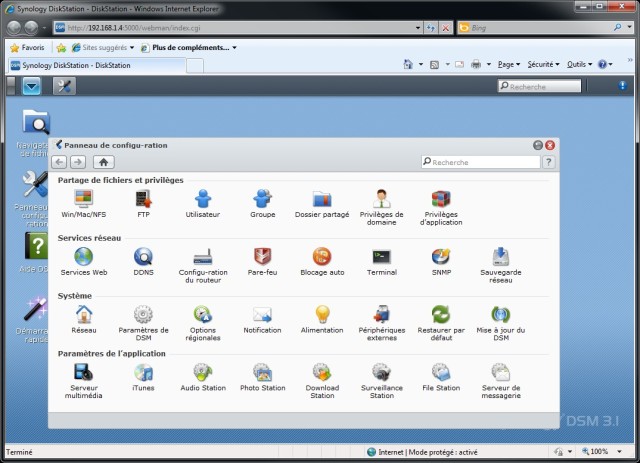The height and width of the screenshot is (463, 640).
Task: Open the Pare-feu firewall icon
Action: (x=262, y=257)
